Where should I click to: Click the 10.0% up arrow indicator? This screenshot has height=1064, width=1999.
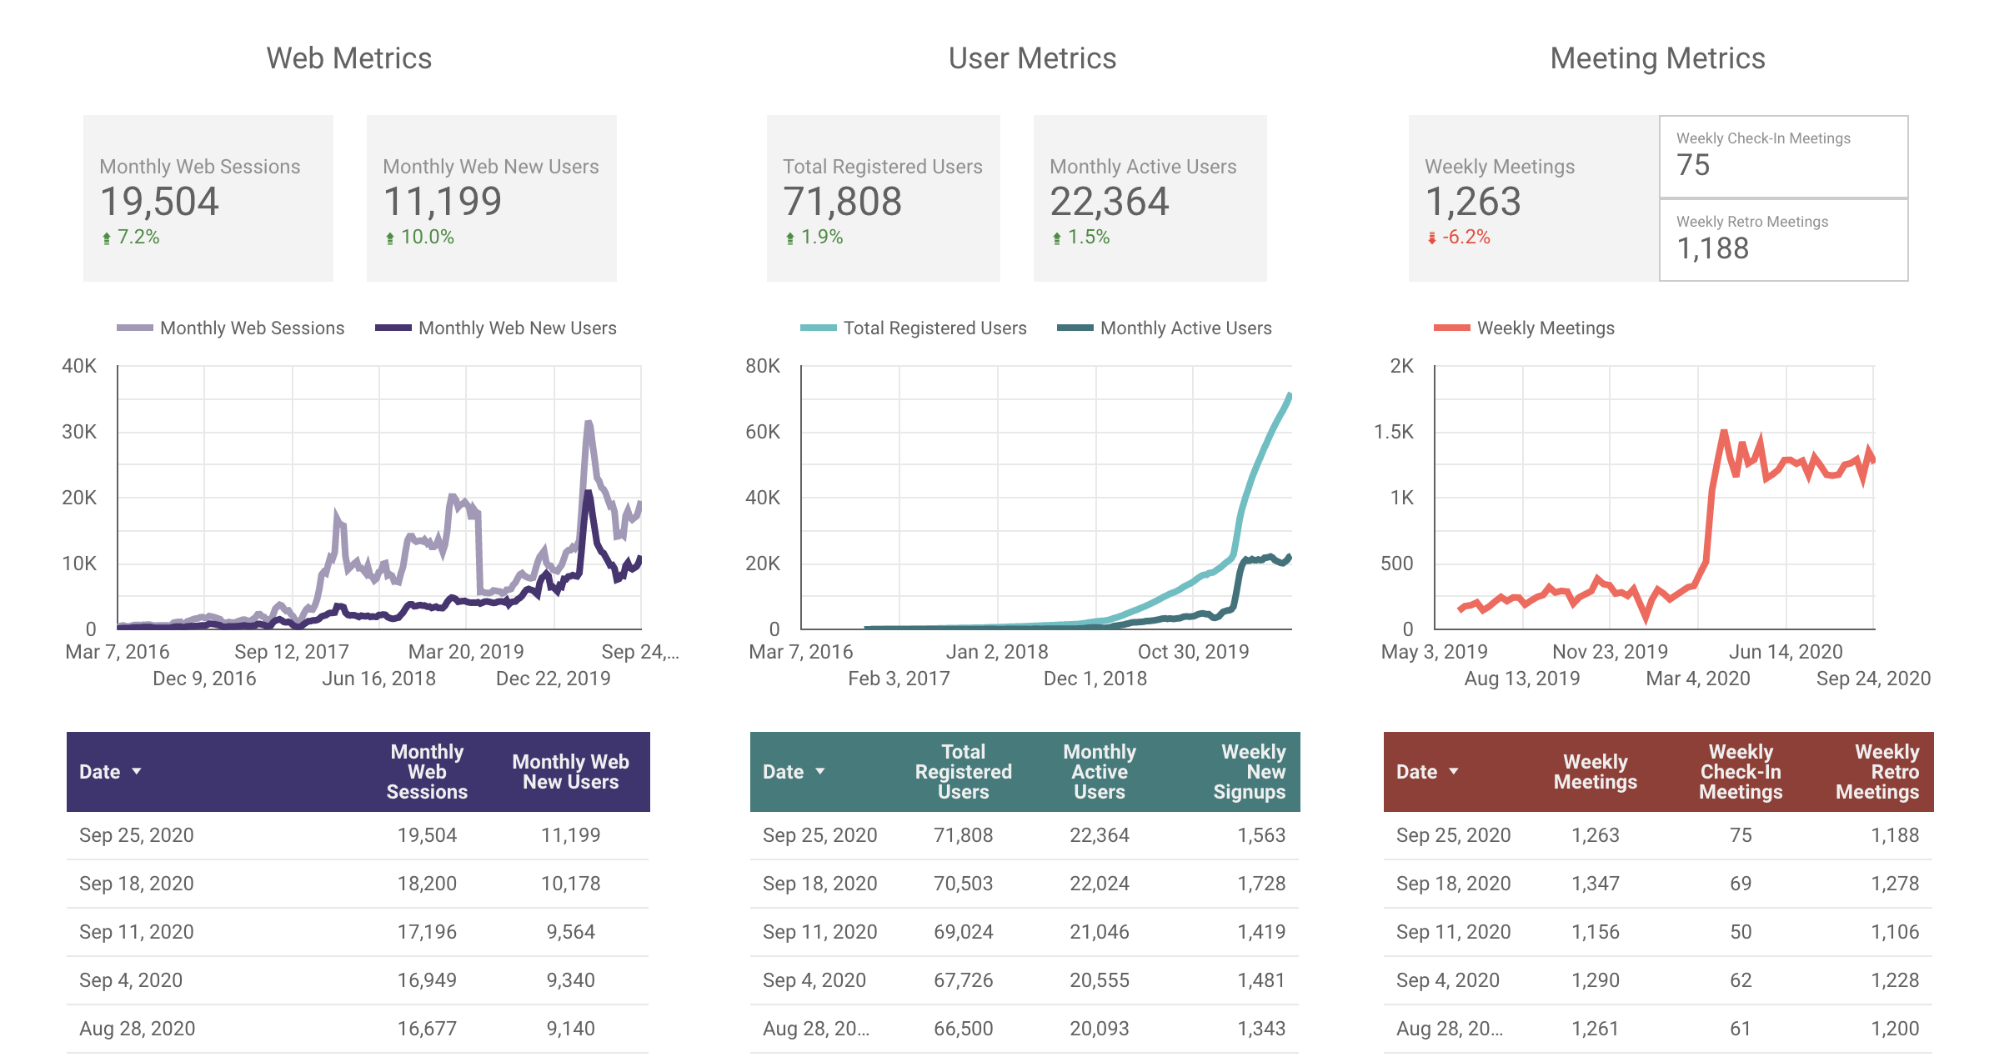[390, 238]
